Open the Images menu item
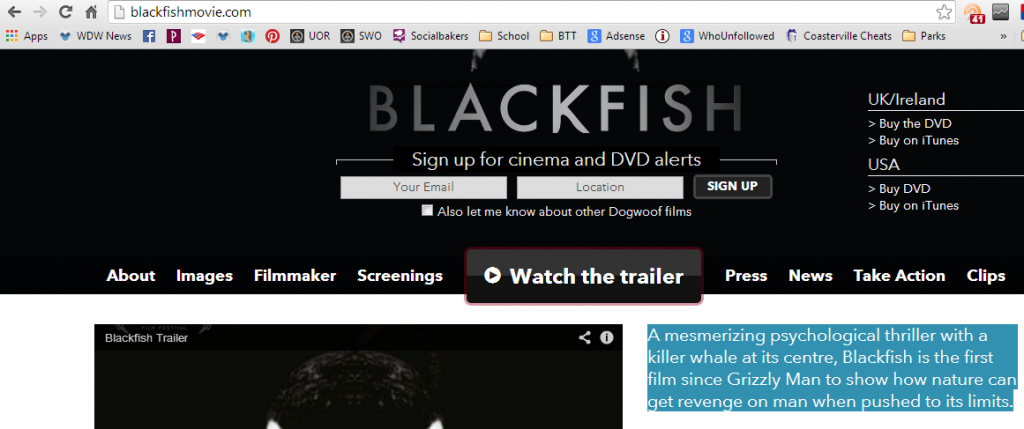 tap(204, 276)
